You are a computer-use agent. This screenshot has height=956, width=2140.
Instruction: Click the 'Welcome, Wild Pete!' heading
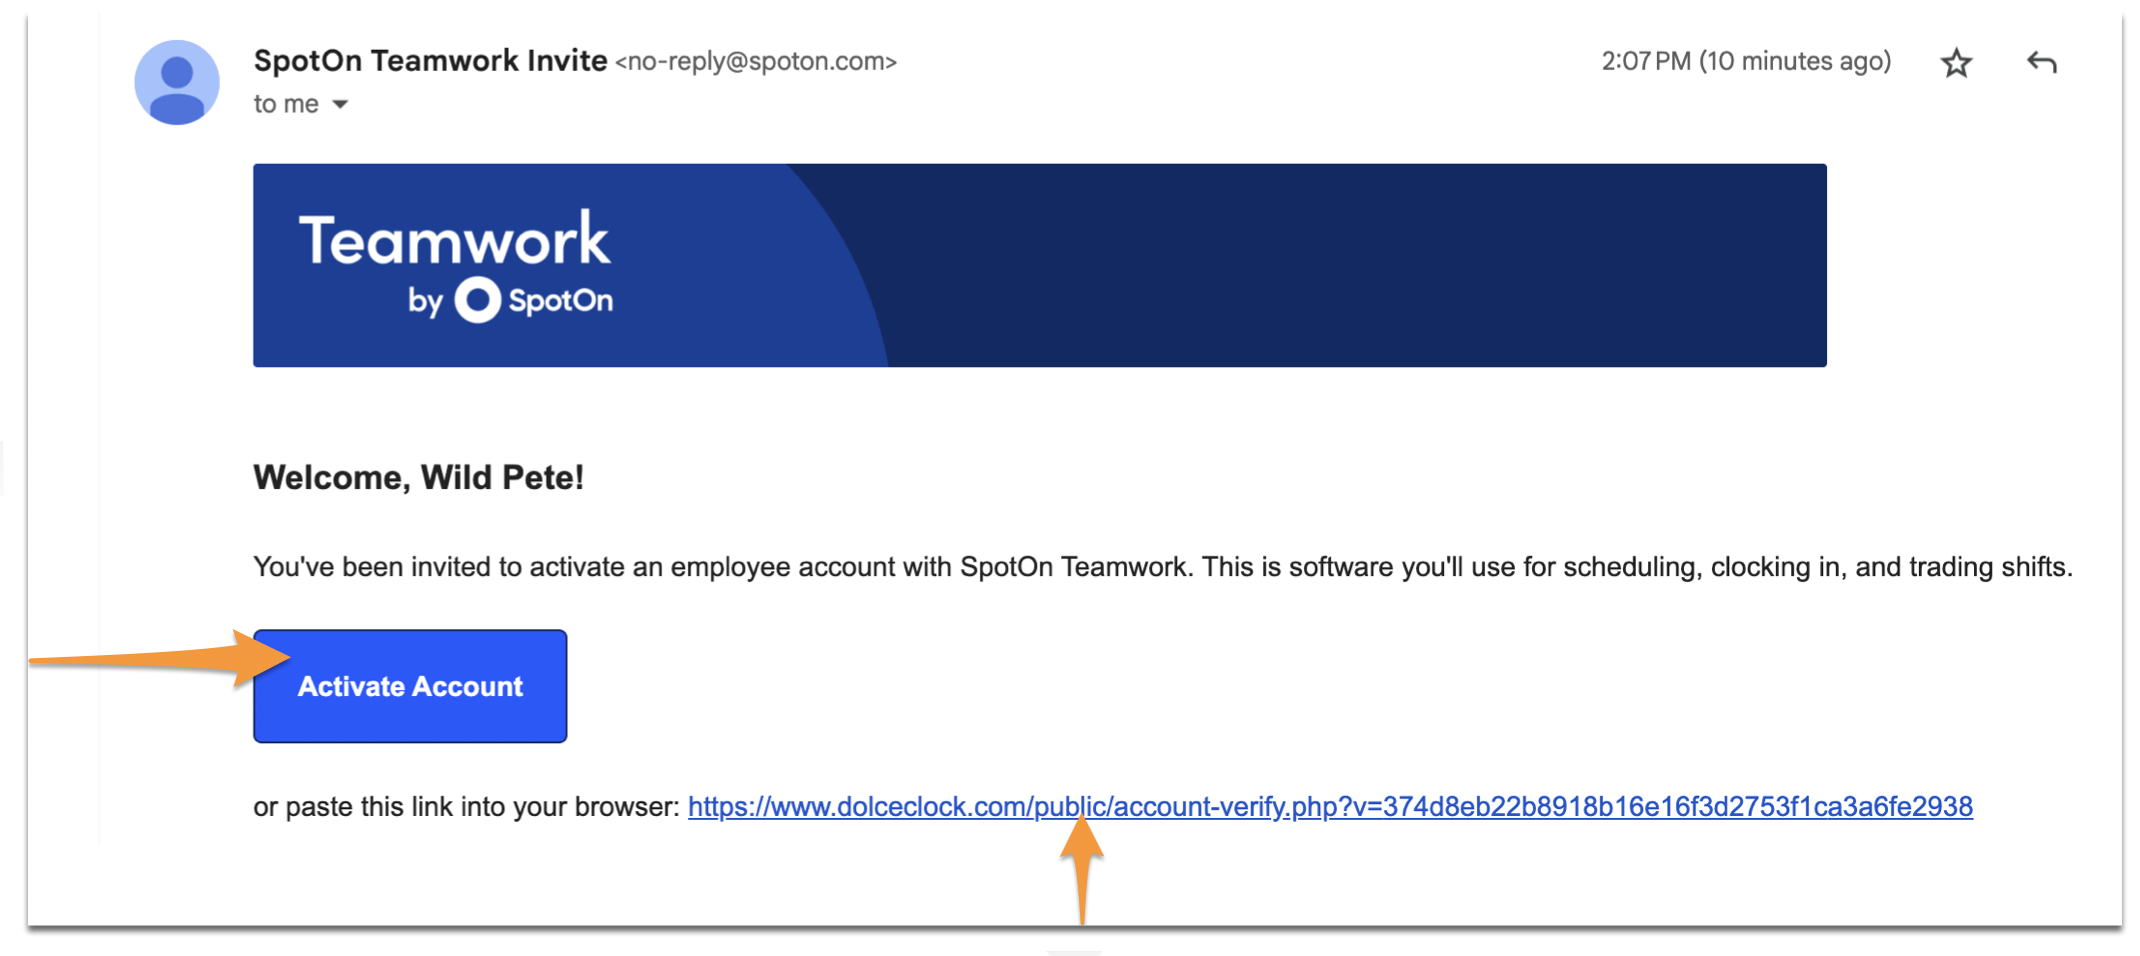418,477
